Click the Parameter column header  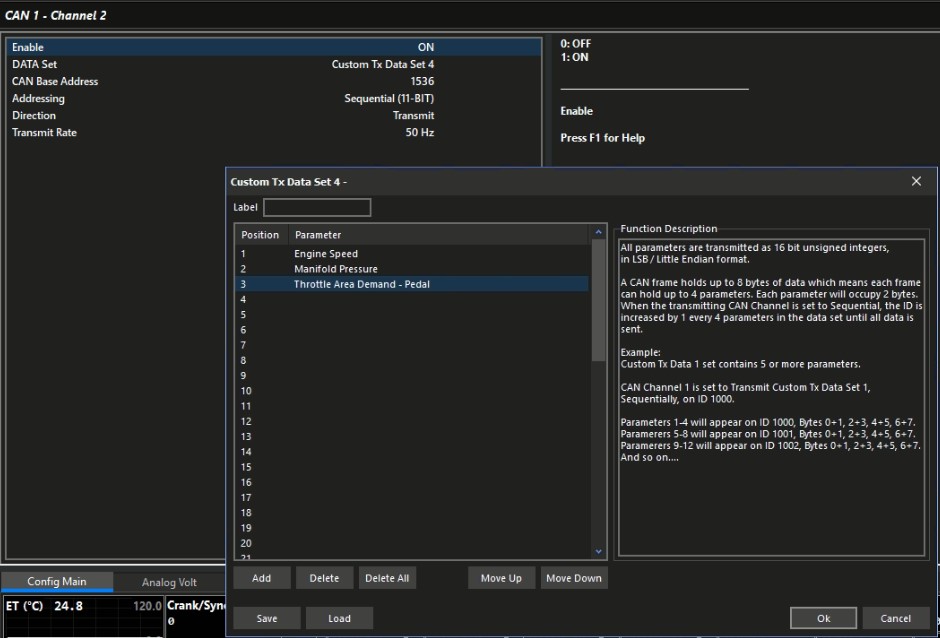click(439, 234)
